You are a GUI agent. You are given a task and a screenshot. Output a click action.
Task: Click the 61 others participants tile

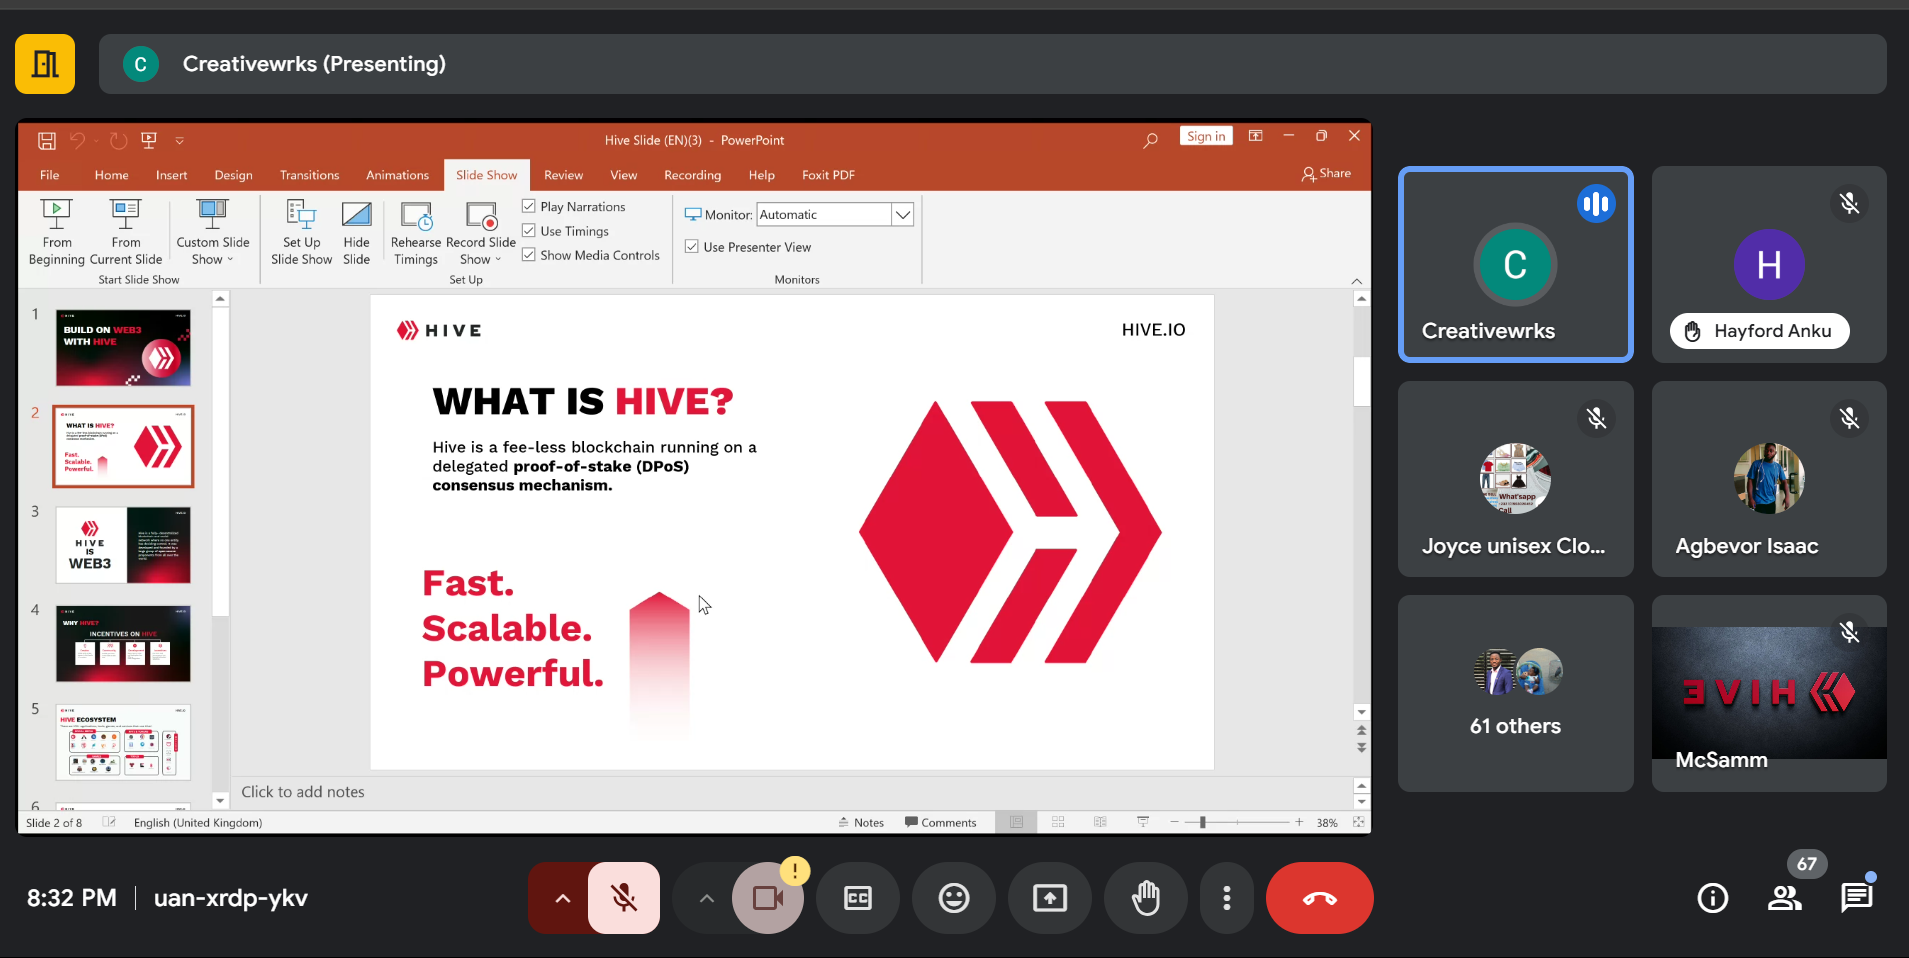pos(1516,693)
